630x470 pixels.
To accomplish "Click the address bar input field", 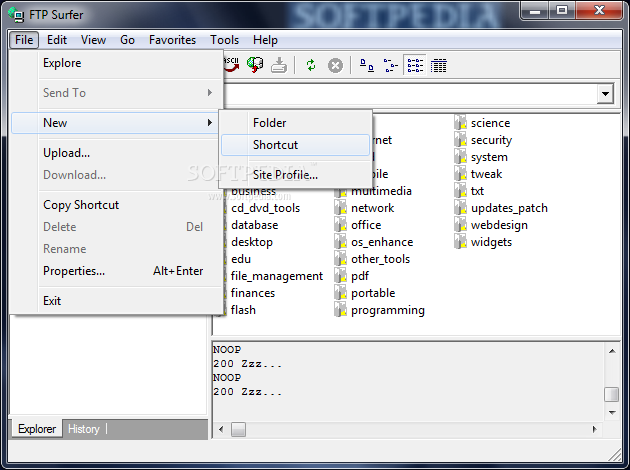I will tap(410, 94).
